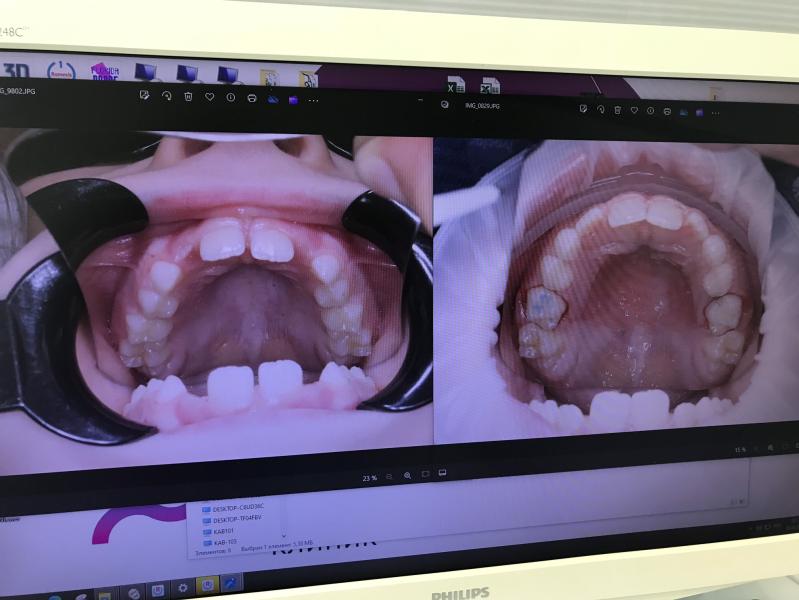Open blue pen app on taskbar
The width and height of the screenshot is (799, 600).
click(231, 583)
